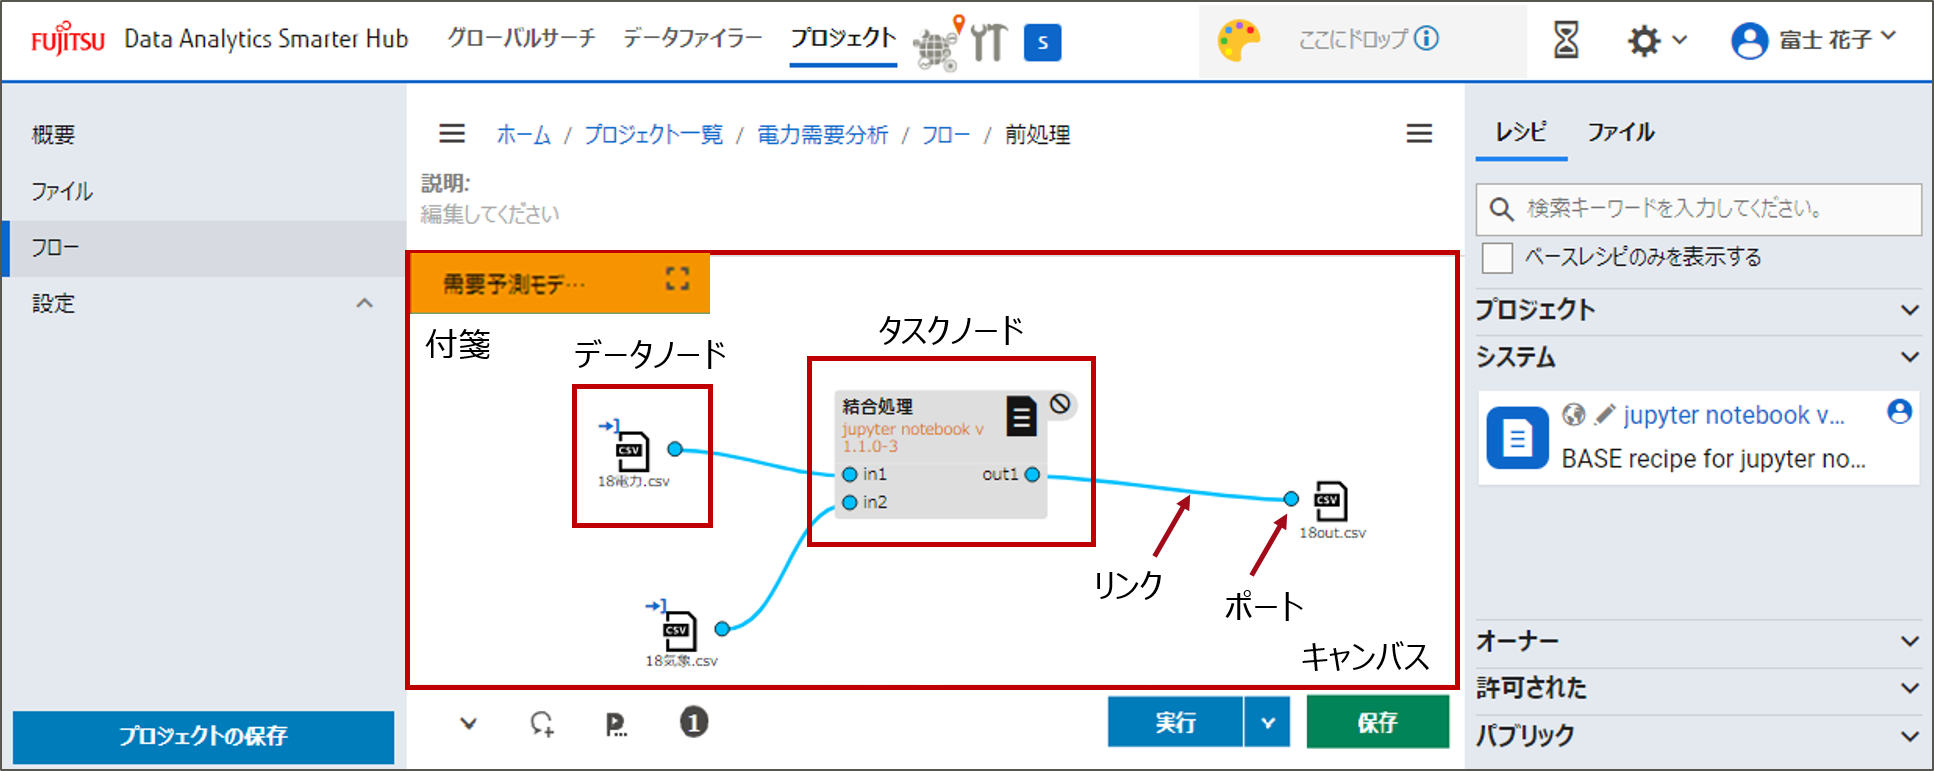Click the in2 port of 結合処理
The image size is (1934, 771).
tap(850, 502)
